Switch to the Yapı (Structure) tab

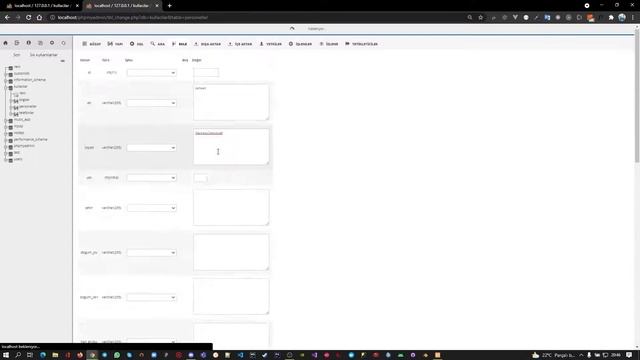[x=115, y=44]
